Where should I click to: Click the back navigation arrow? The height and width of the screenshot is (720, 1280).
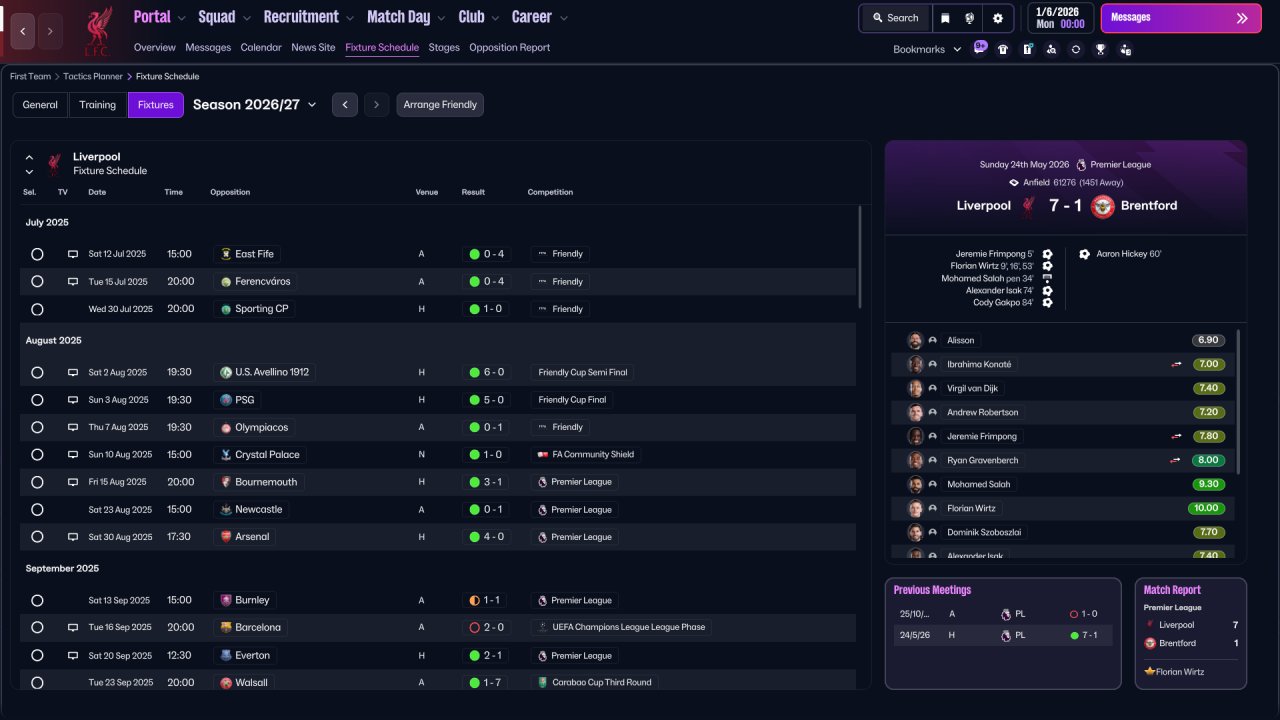point(22,31)
